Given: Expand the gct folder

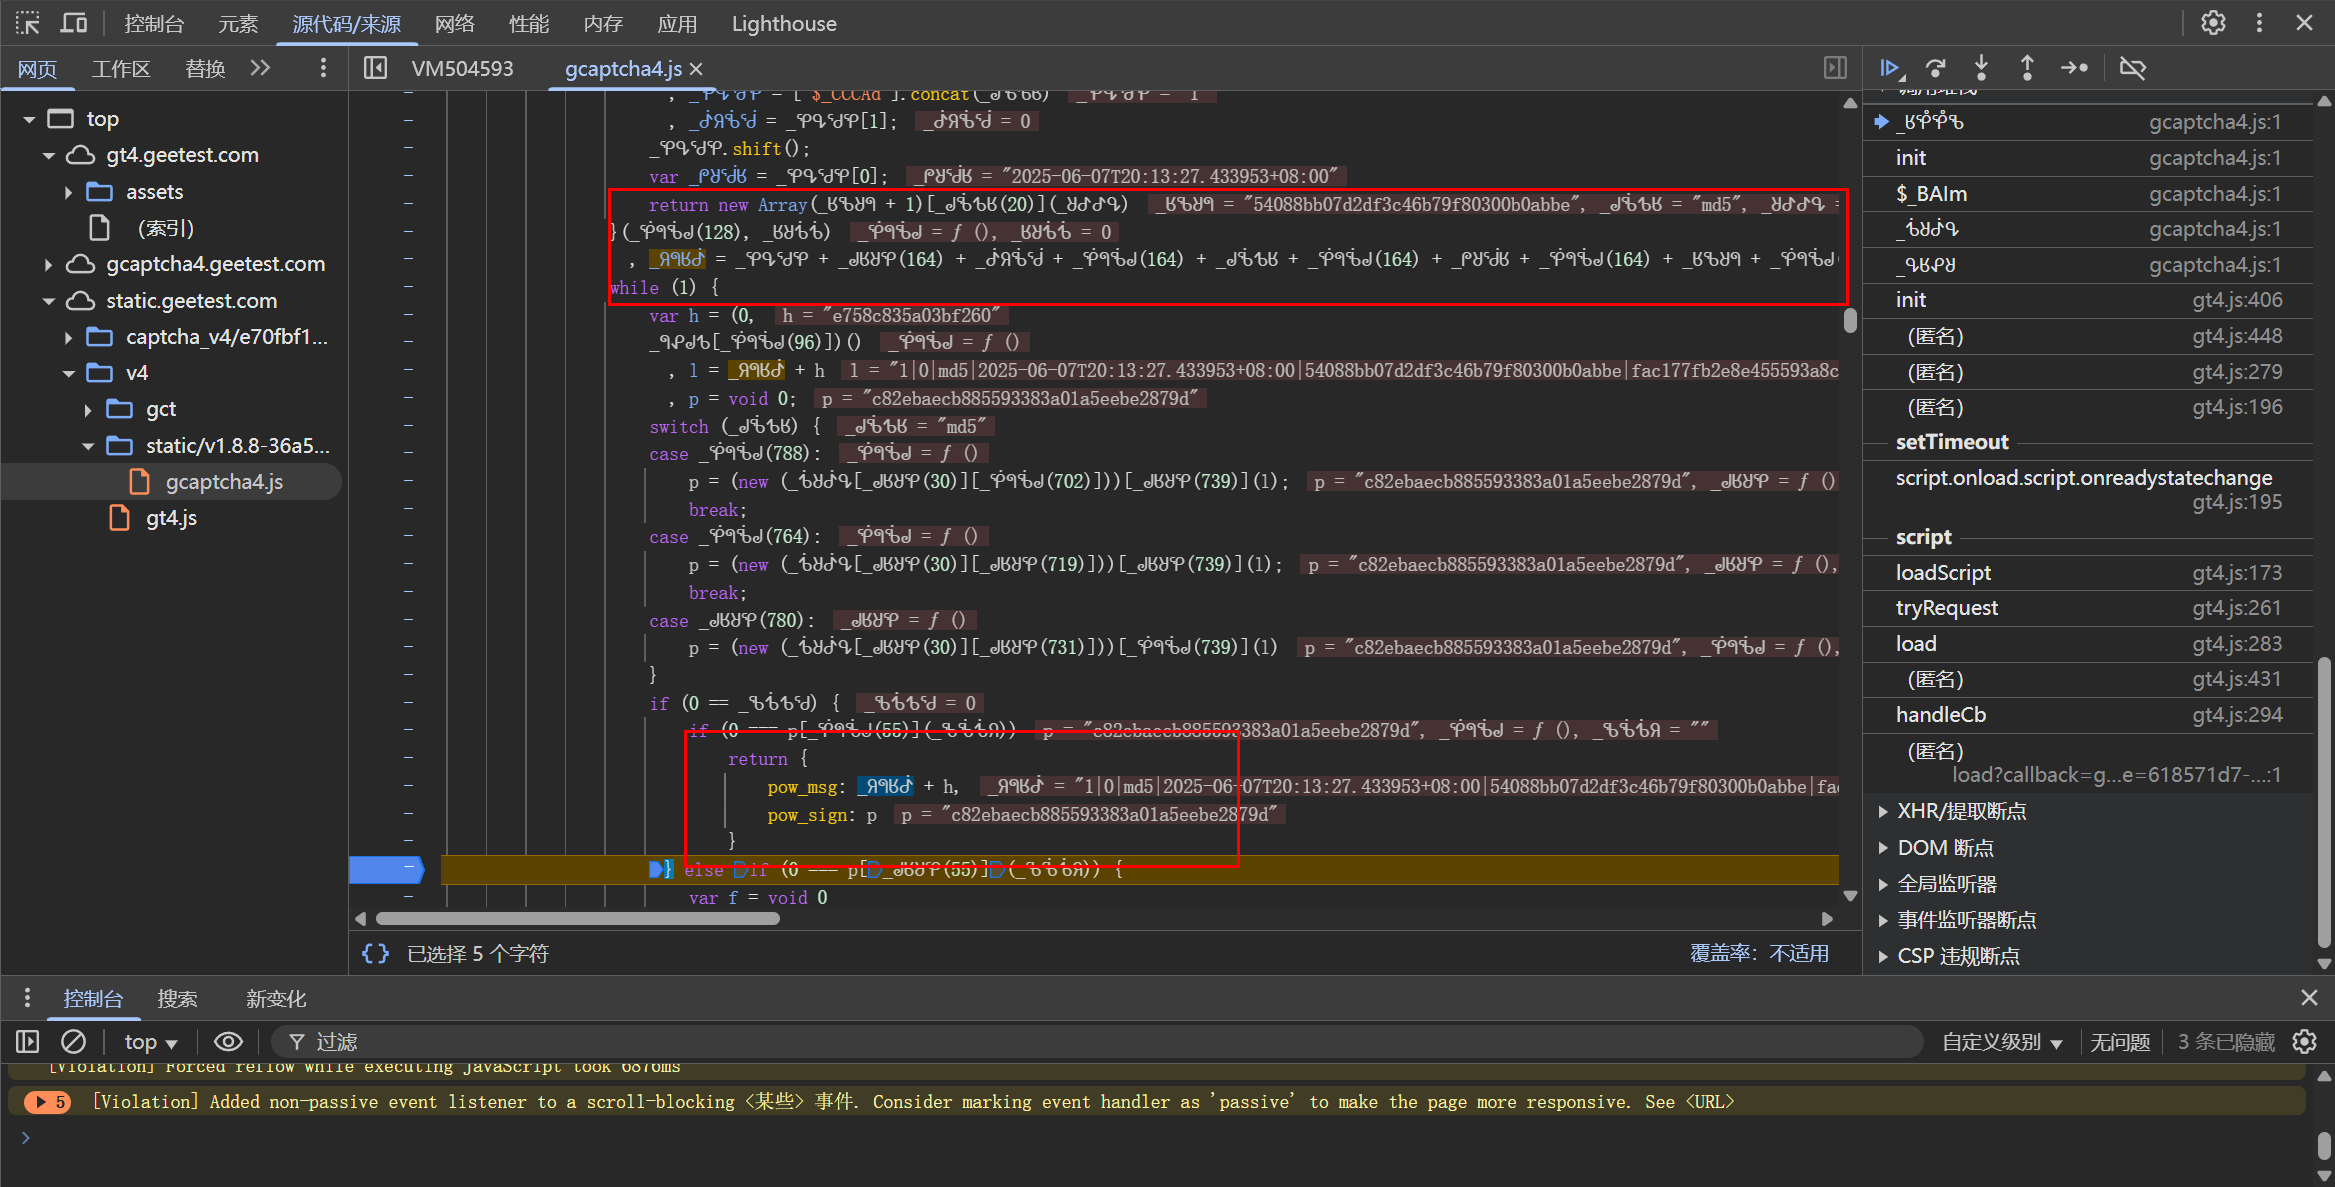Looking at the screenshot, I should (x=88, y=409).
